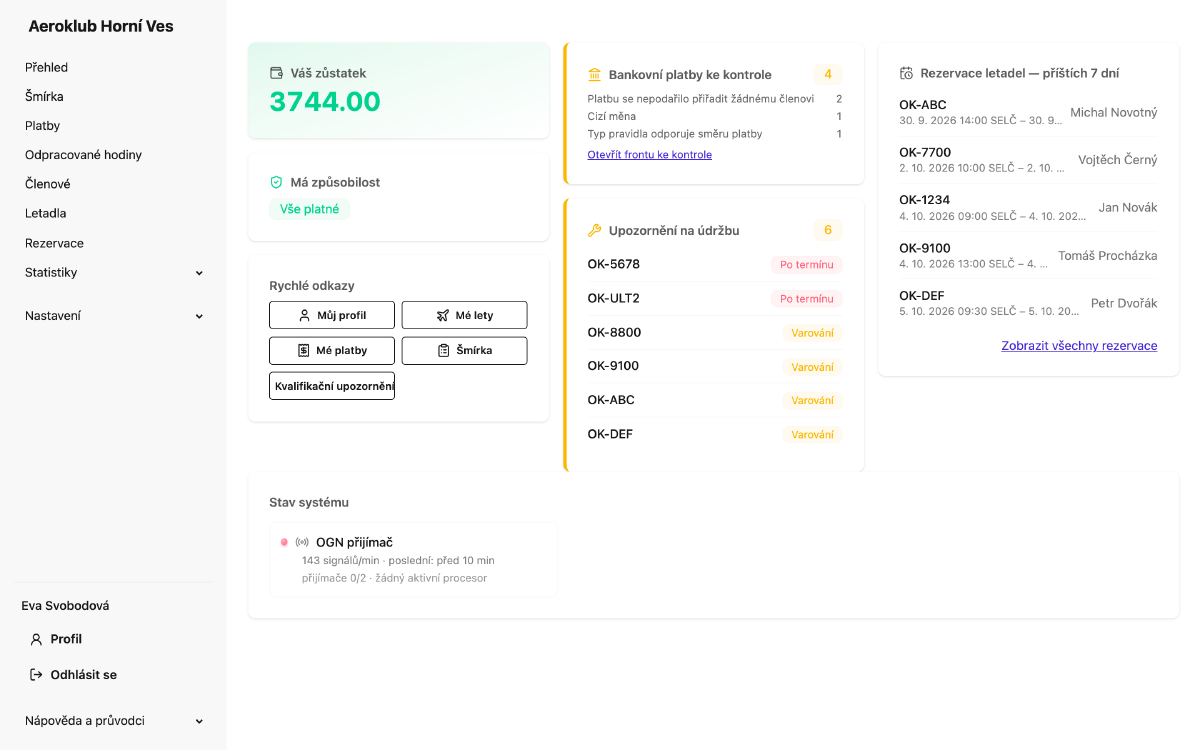
Task: Click the calendar icon beside Rezervace letadel
Action: point(906,73)
